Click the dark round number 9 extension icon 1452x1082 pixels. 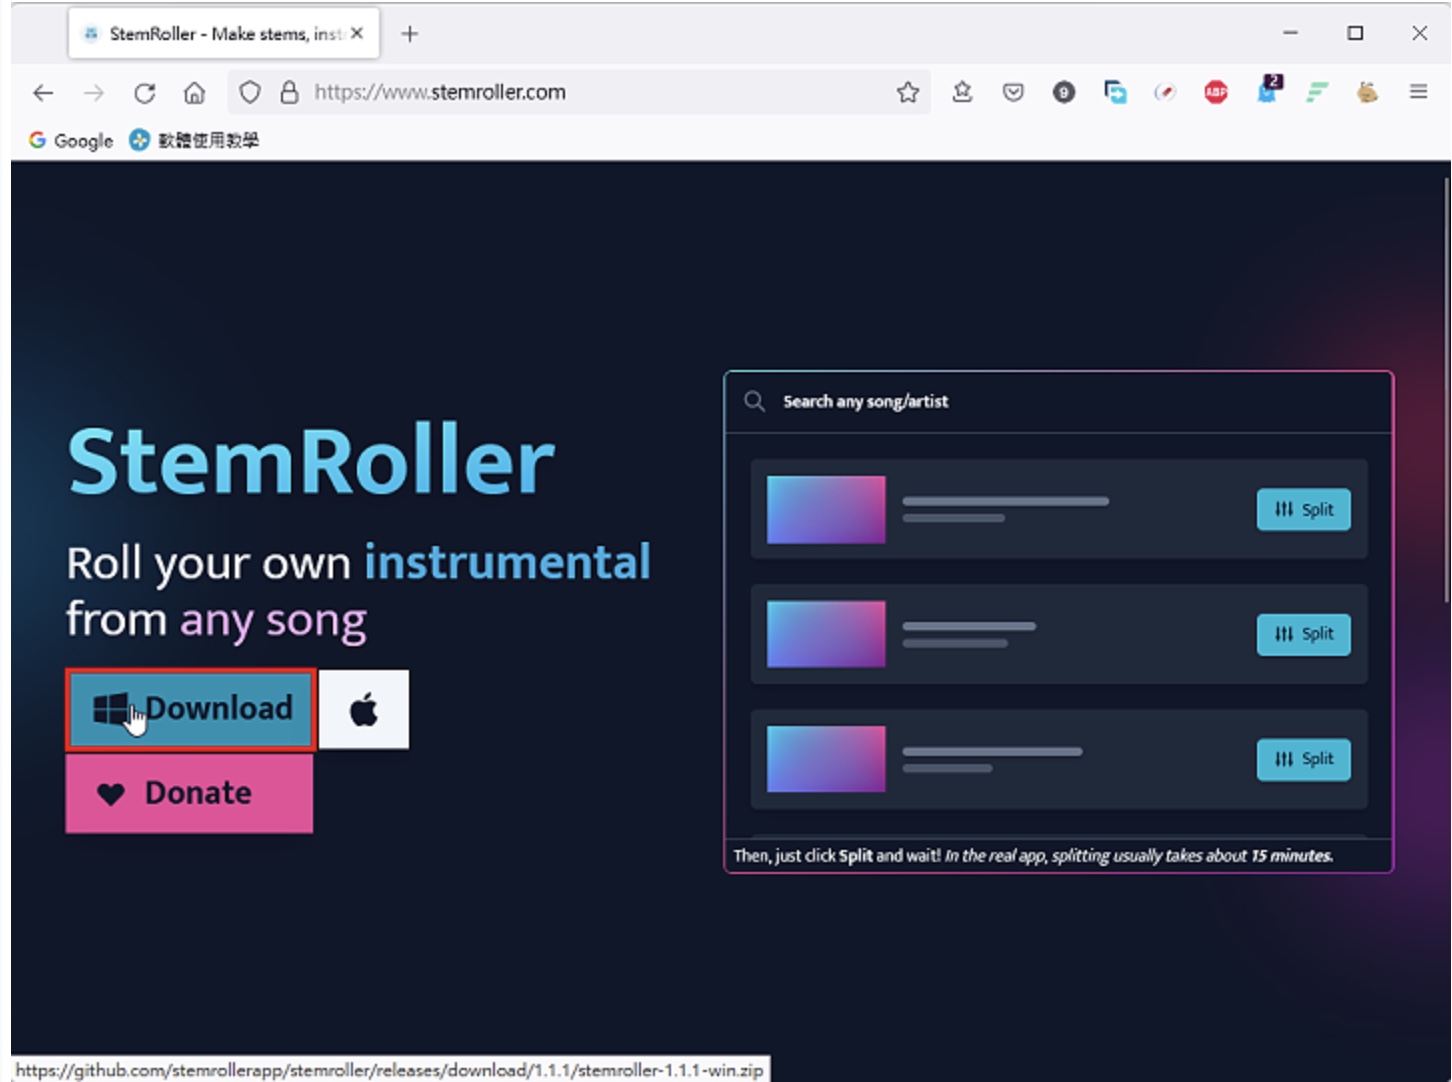tap(1064, 93)
